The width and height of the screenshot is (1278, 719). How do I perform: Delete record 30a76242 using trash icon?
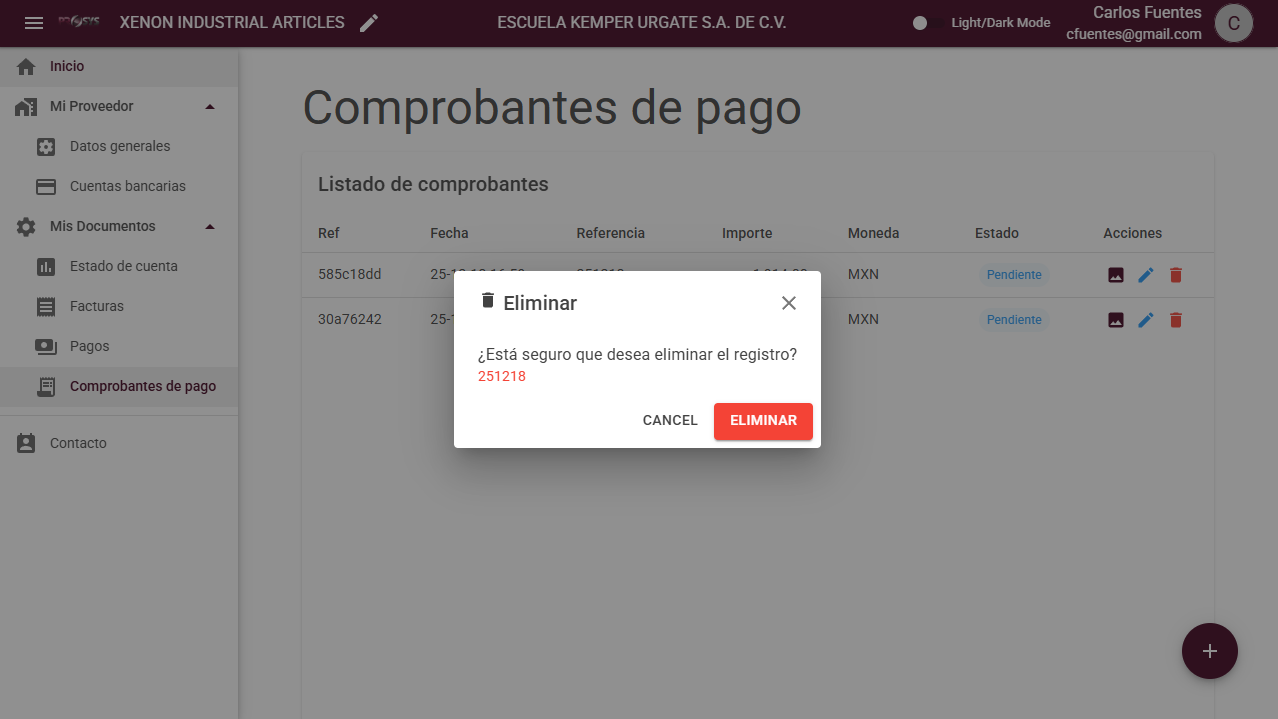coord(1176,320)
